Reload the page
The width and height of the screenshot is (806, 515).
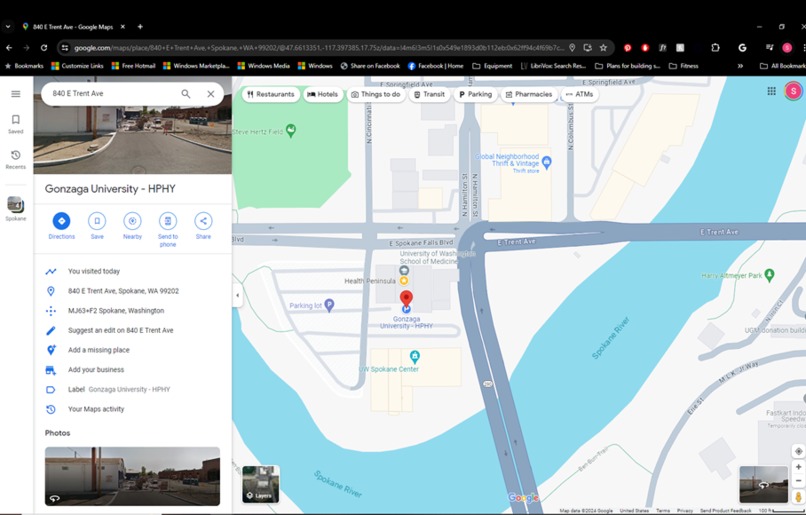[x=44, y=48]
